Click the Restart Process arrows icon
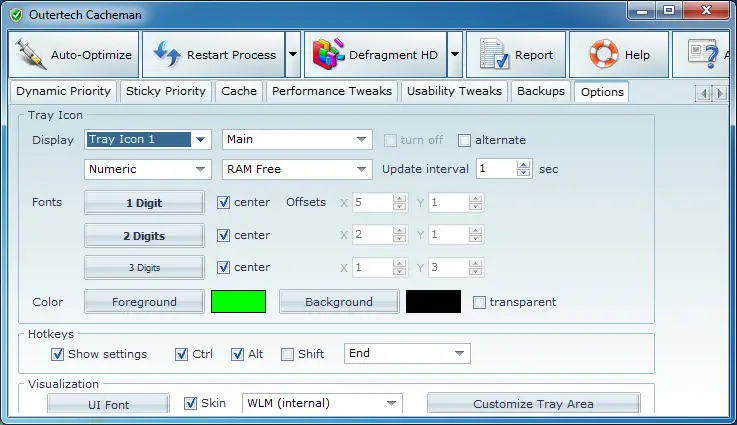The width and height of the screenshot is (737, 425). (167, 55)
